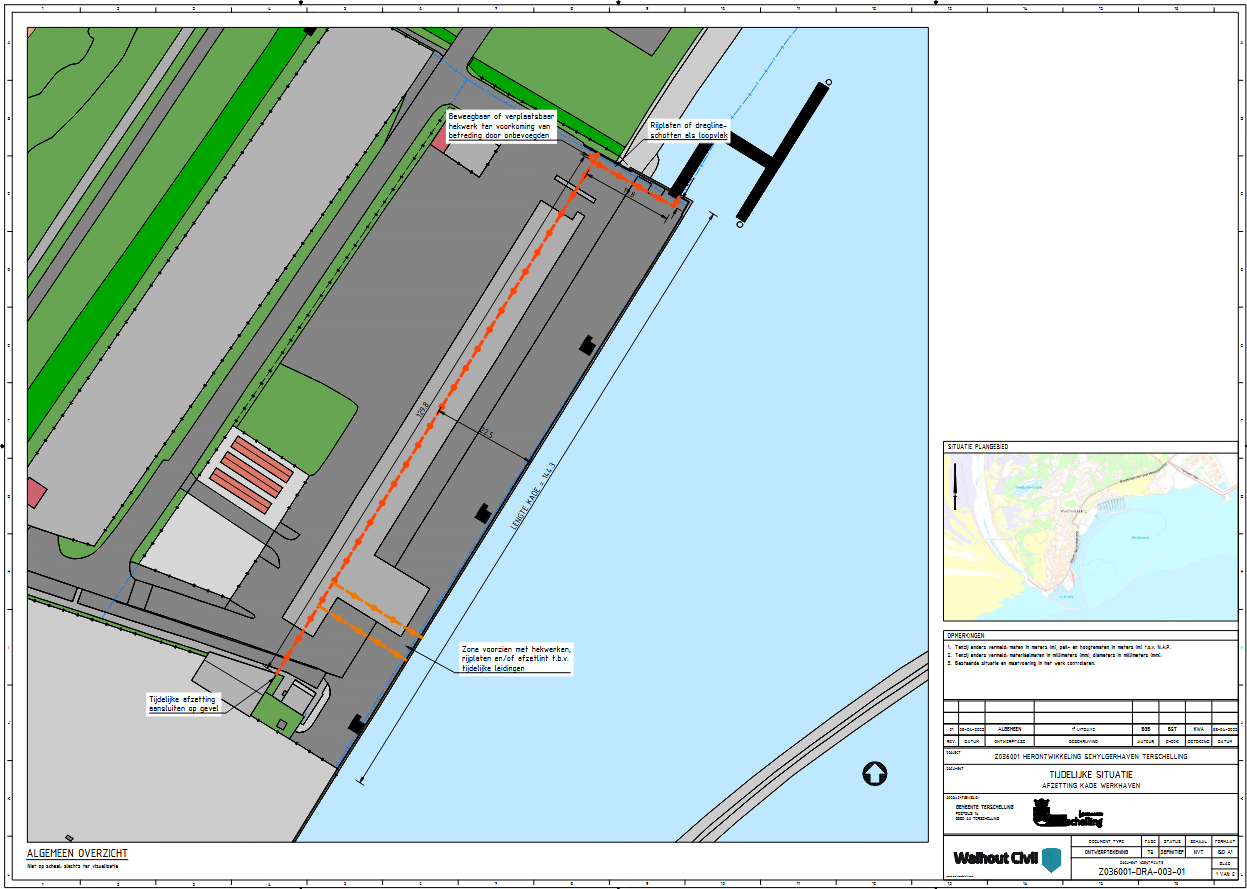Screen dimensions: 1247x889
Task: Click the 'OPMERKINGEN' notes heading
Action: (965, 635)
